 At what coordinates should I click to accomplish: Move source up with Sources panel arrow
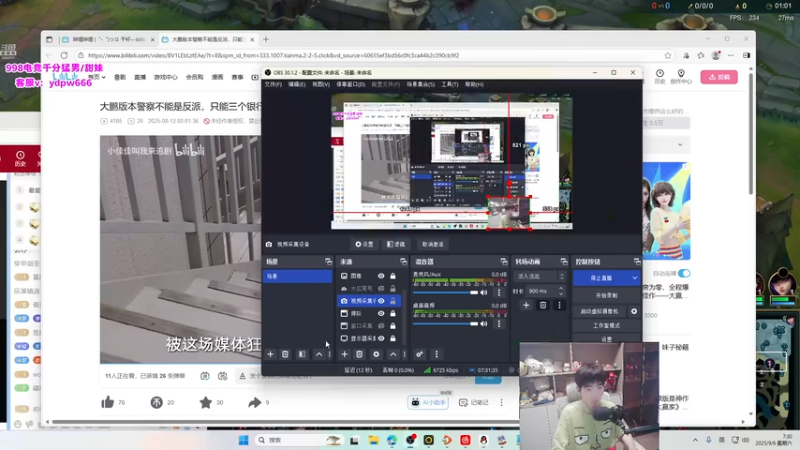(x=393, y=354)
